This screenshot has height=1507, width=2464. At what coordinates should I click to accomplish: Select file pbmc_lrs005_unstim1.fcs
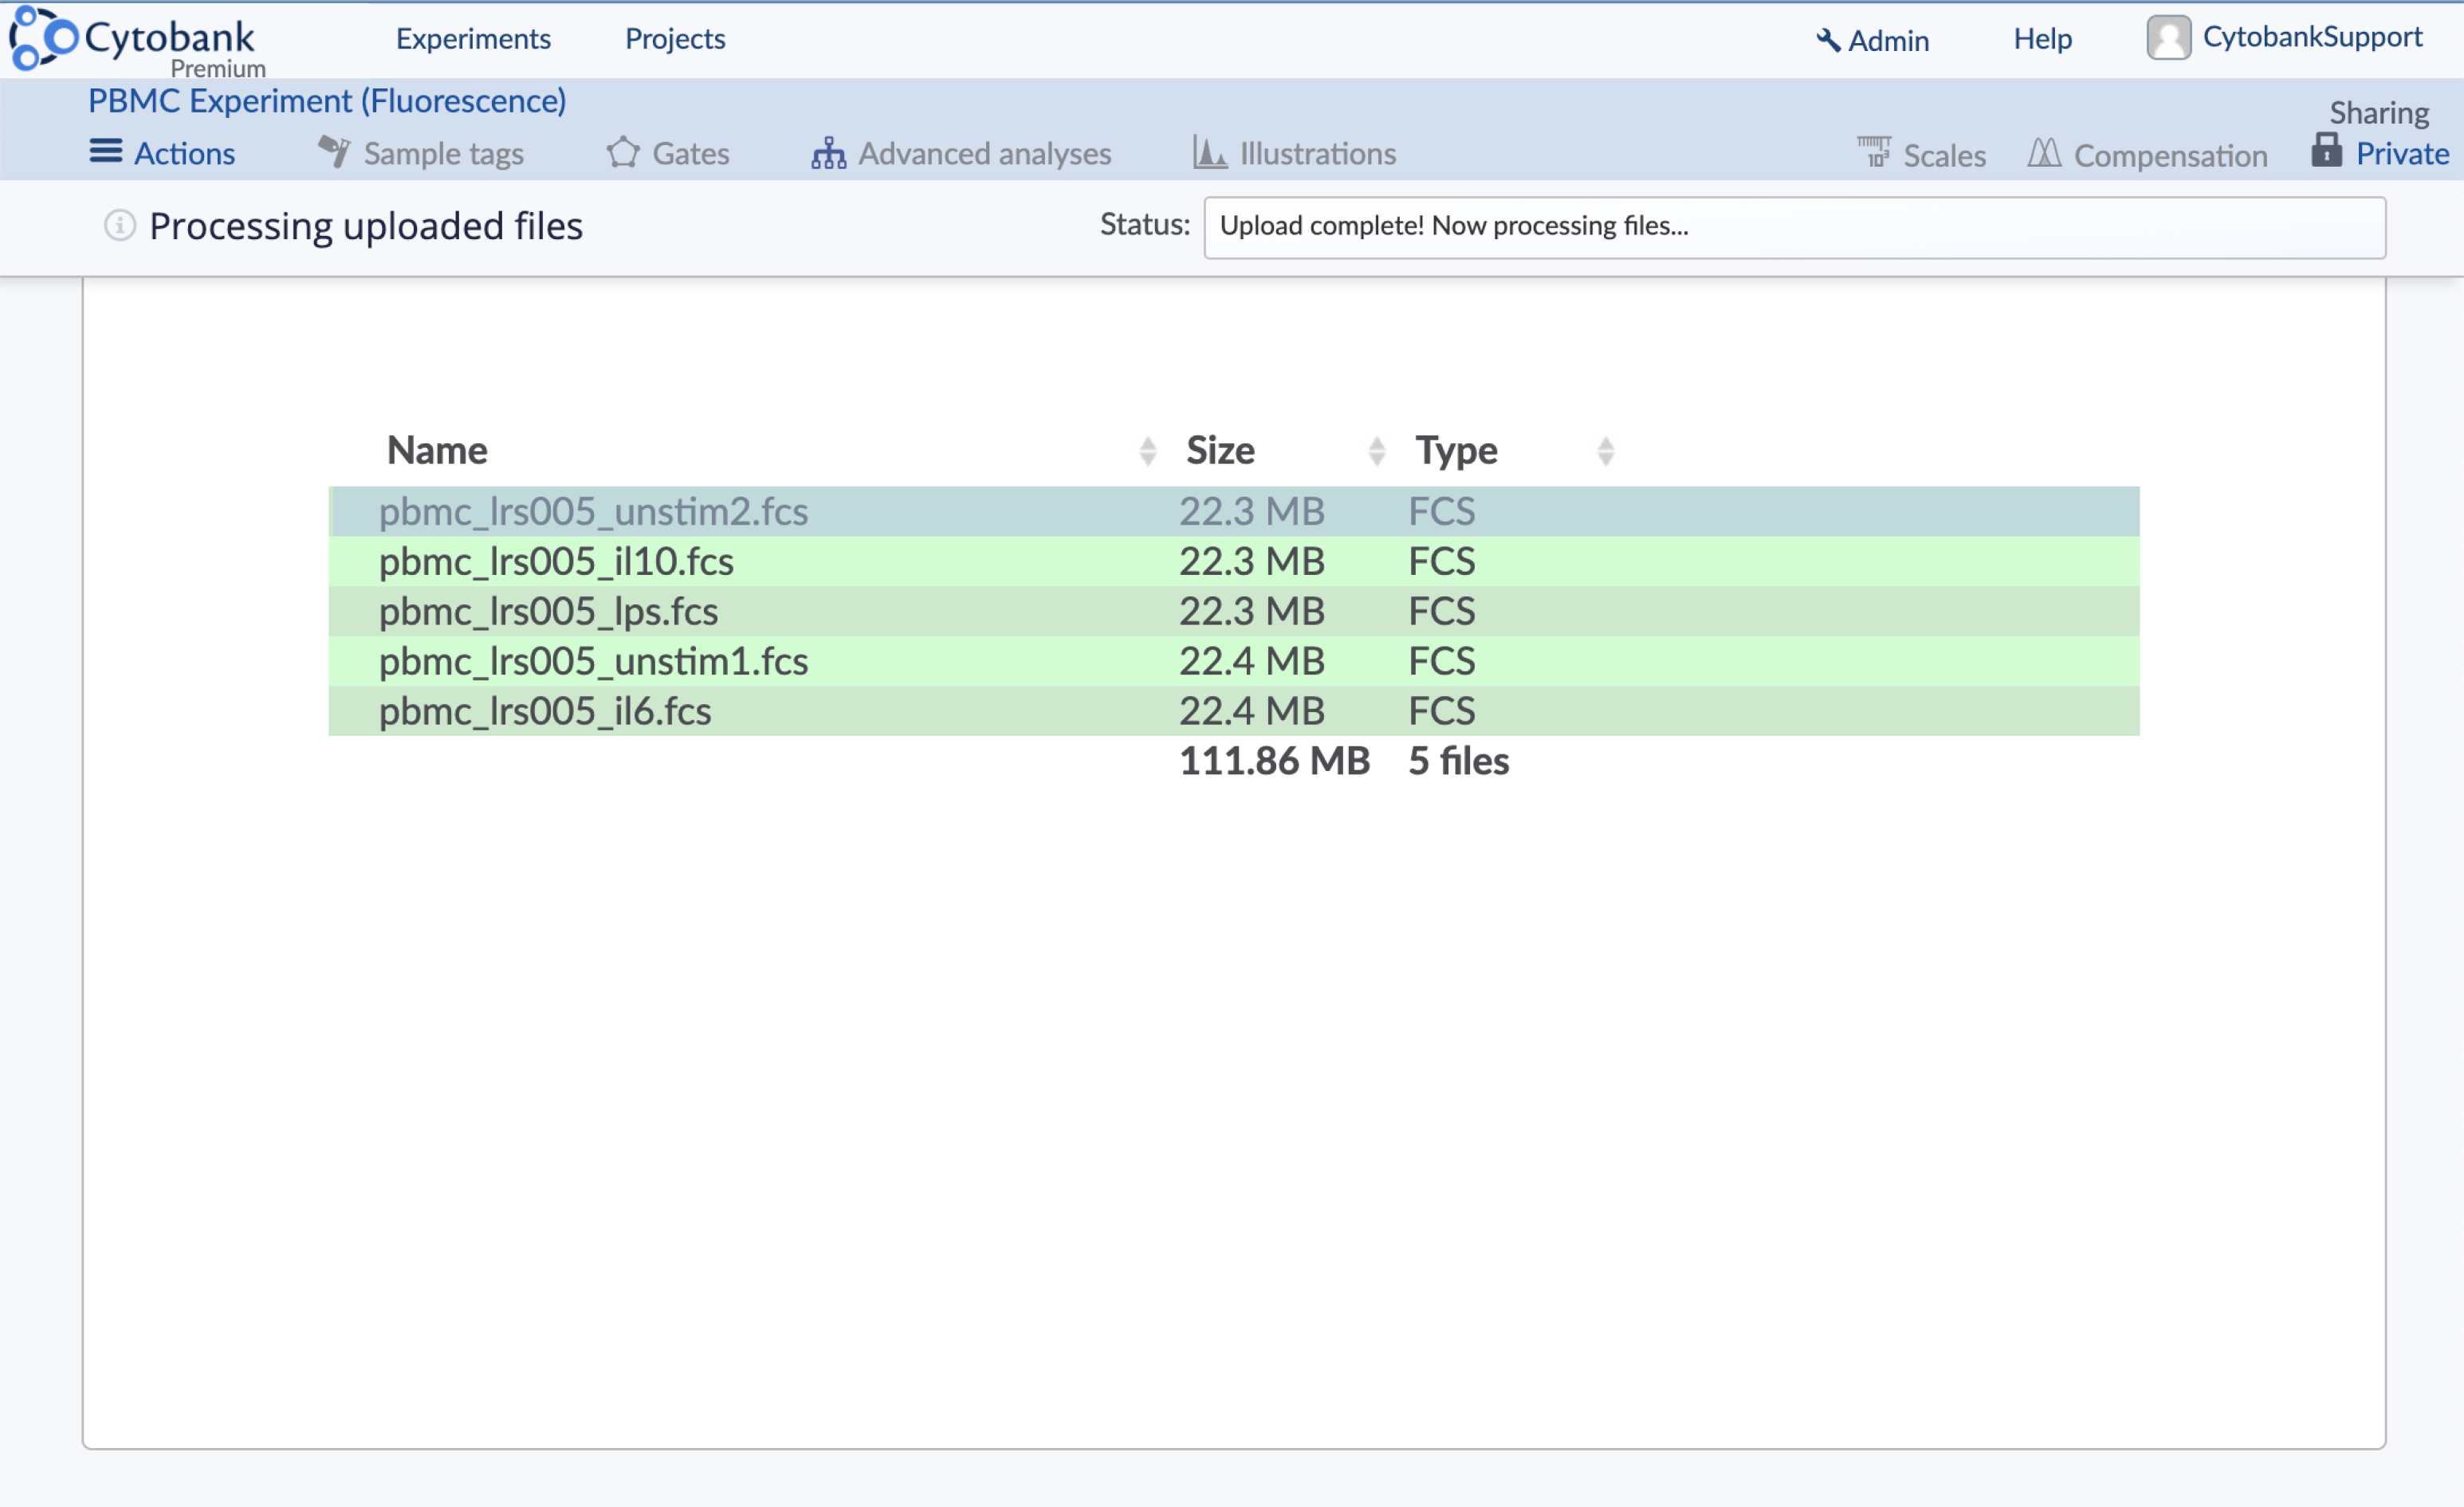(x=1233, y=661)
